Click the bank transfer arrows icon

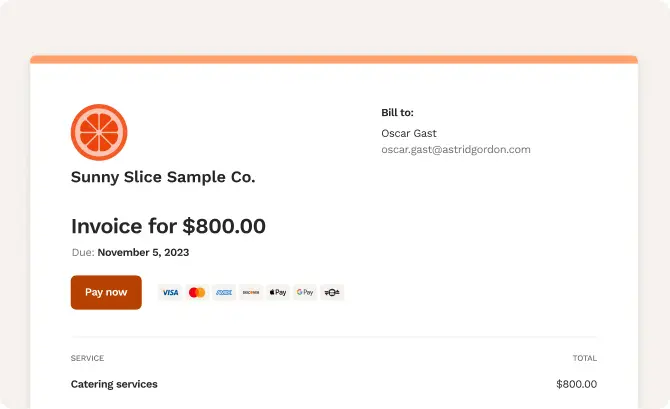pyautogui.click(x=332, y=292)
